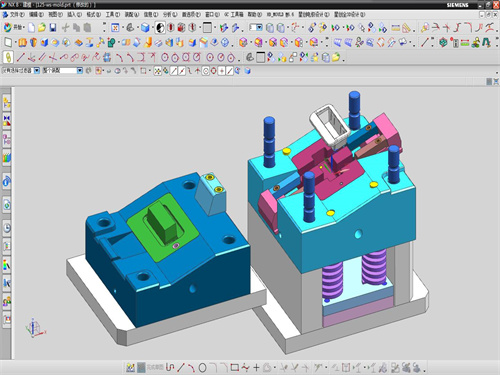
Task: Click the history clock icon in left sidebar
Action: point(7,228)
